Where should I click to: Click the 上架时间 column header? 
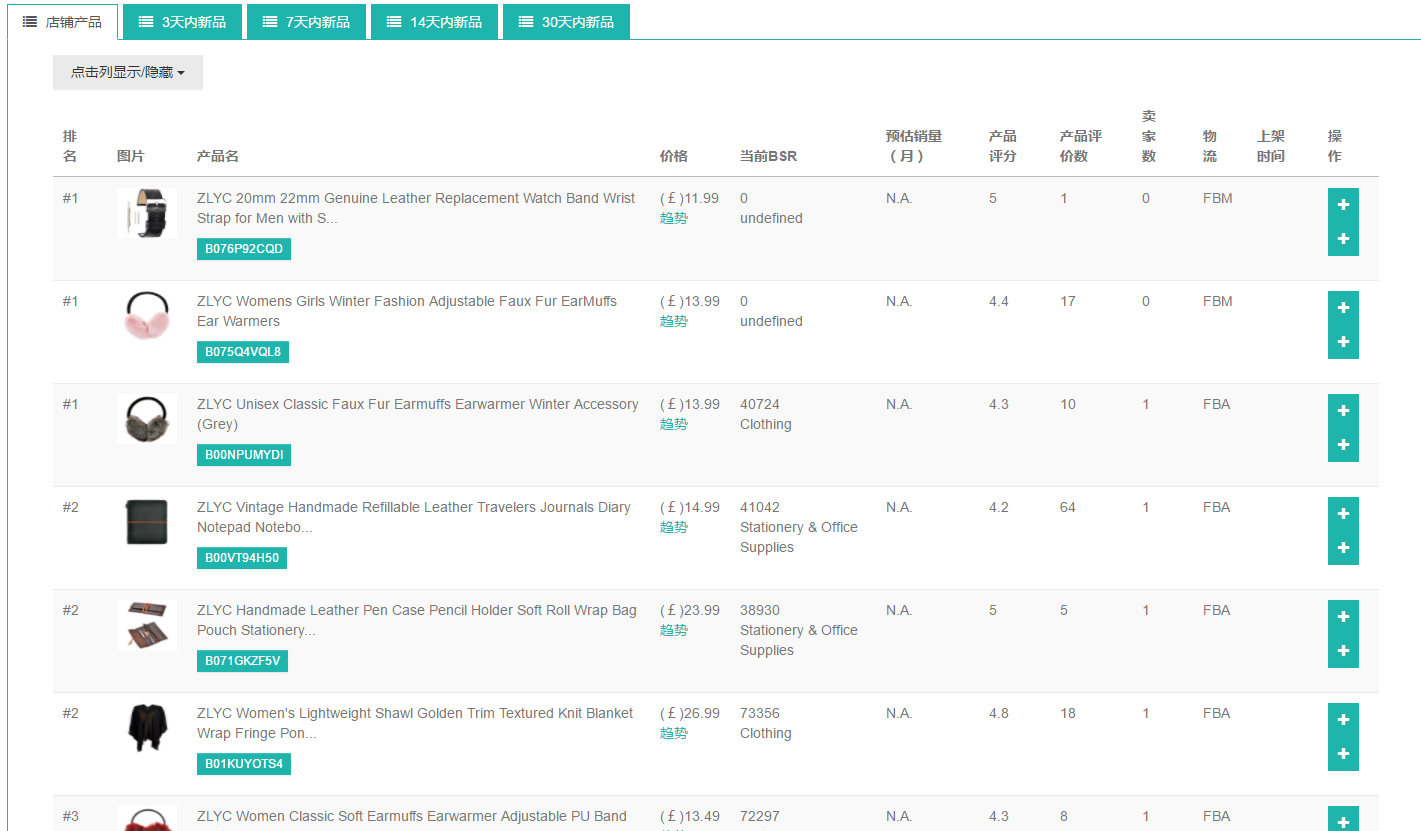(x=1271, y=146)
